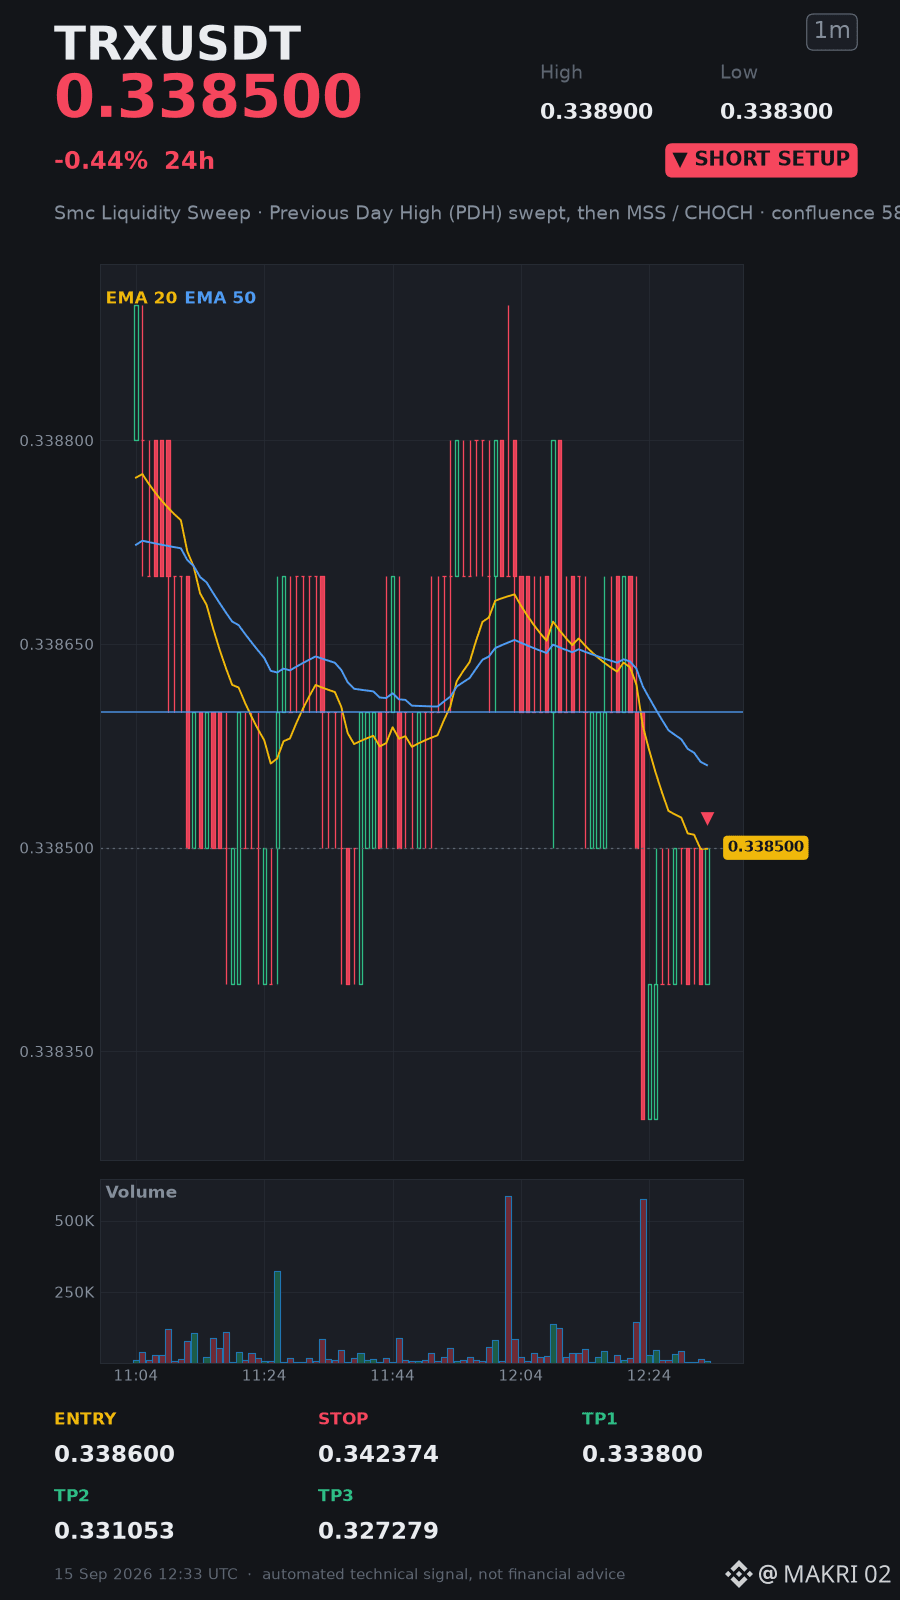Select the EMA 50 legend label
This screenshot has height=1600, width=900.
[x=220, y=298]
